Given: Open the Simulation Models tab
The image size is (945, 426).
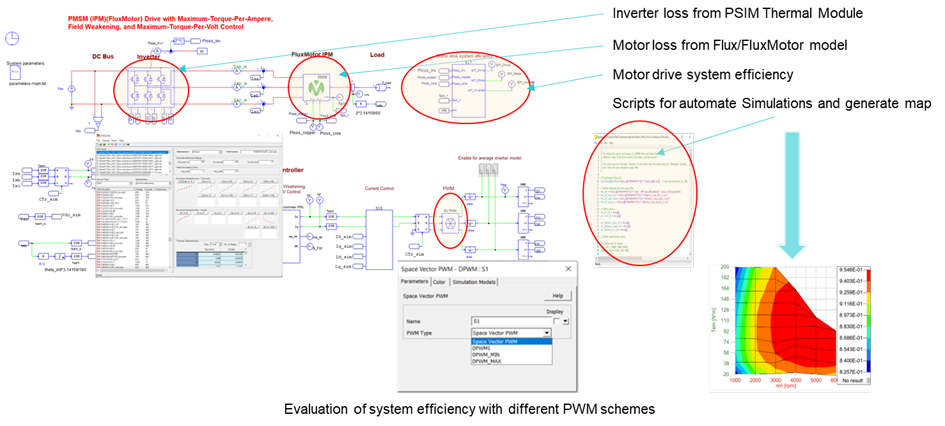Looking at the screenshot, I should (473, 281).
